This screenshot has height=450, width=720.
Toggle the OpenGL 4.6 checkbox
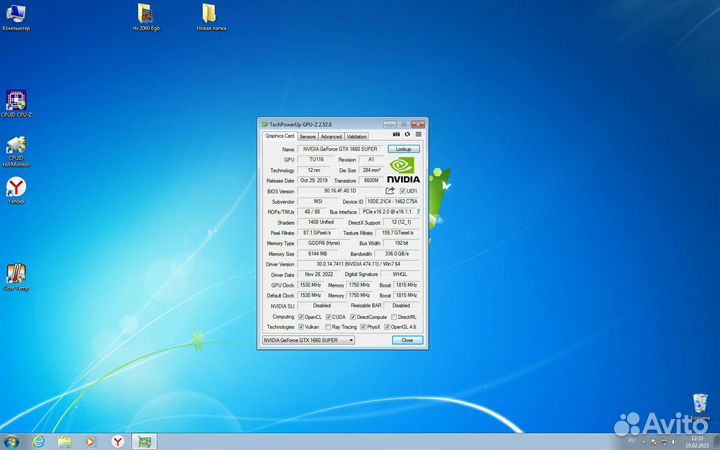[387, 327]
